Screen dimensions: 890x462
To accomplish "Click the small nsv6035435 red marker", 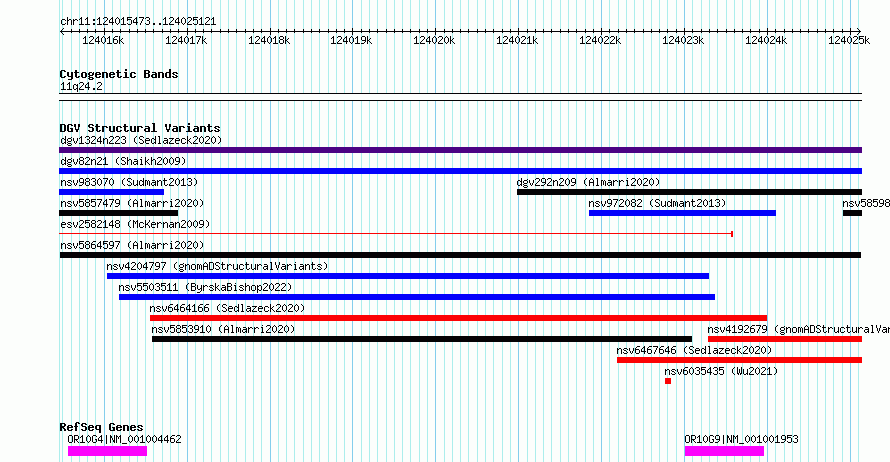I will tap(668, 381).
